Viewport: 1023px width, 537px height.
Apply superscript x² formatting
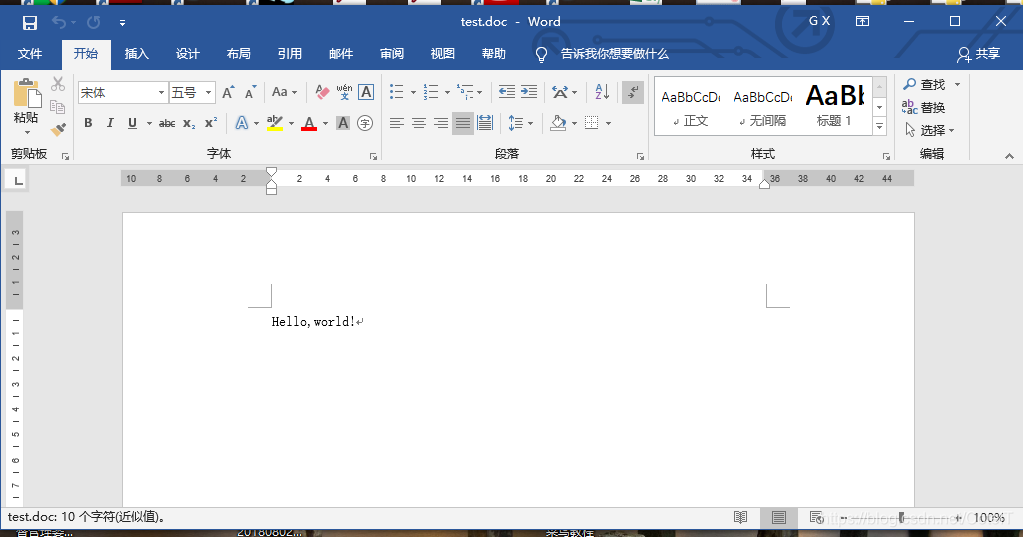click(211, 123)
